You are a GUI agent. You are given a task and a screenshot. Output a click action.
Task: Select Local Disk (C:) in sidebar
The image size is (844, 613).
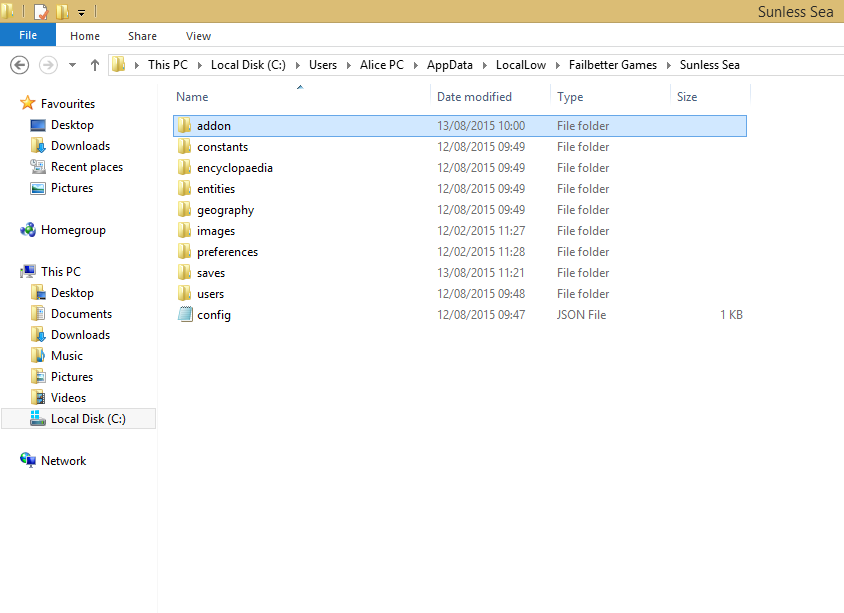pyautogui.click(x=79, y=419)
